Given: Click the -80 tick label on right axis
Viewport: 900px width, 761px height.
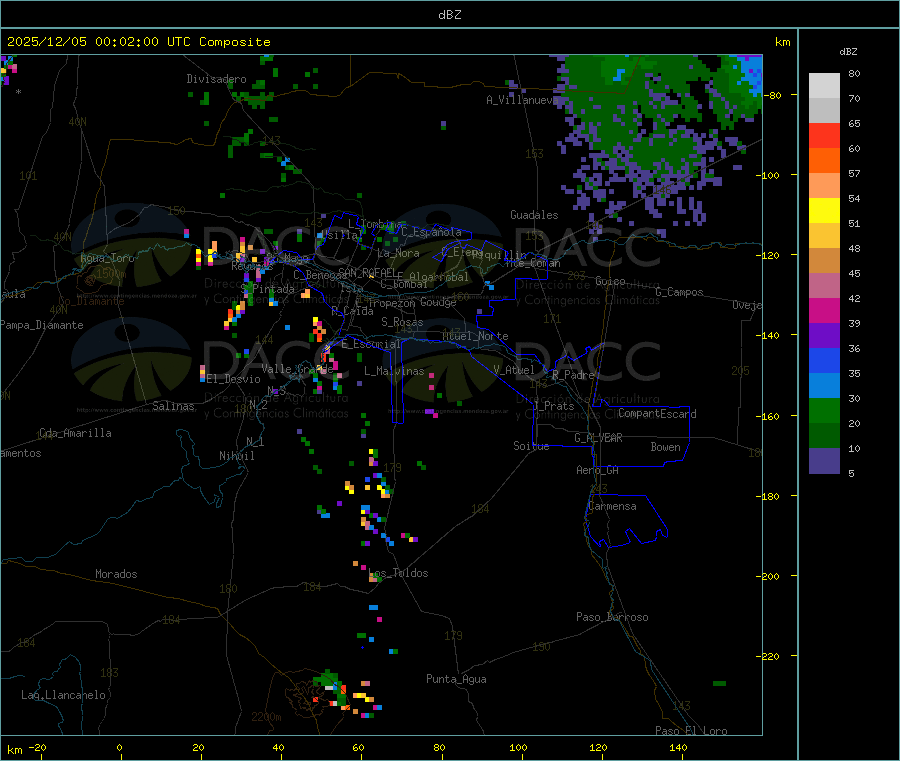Looking at the screenshot, I should coord(772,96).
